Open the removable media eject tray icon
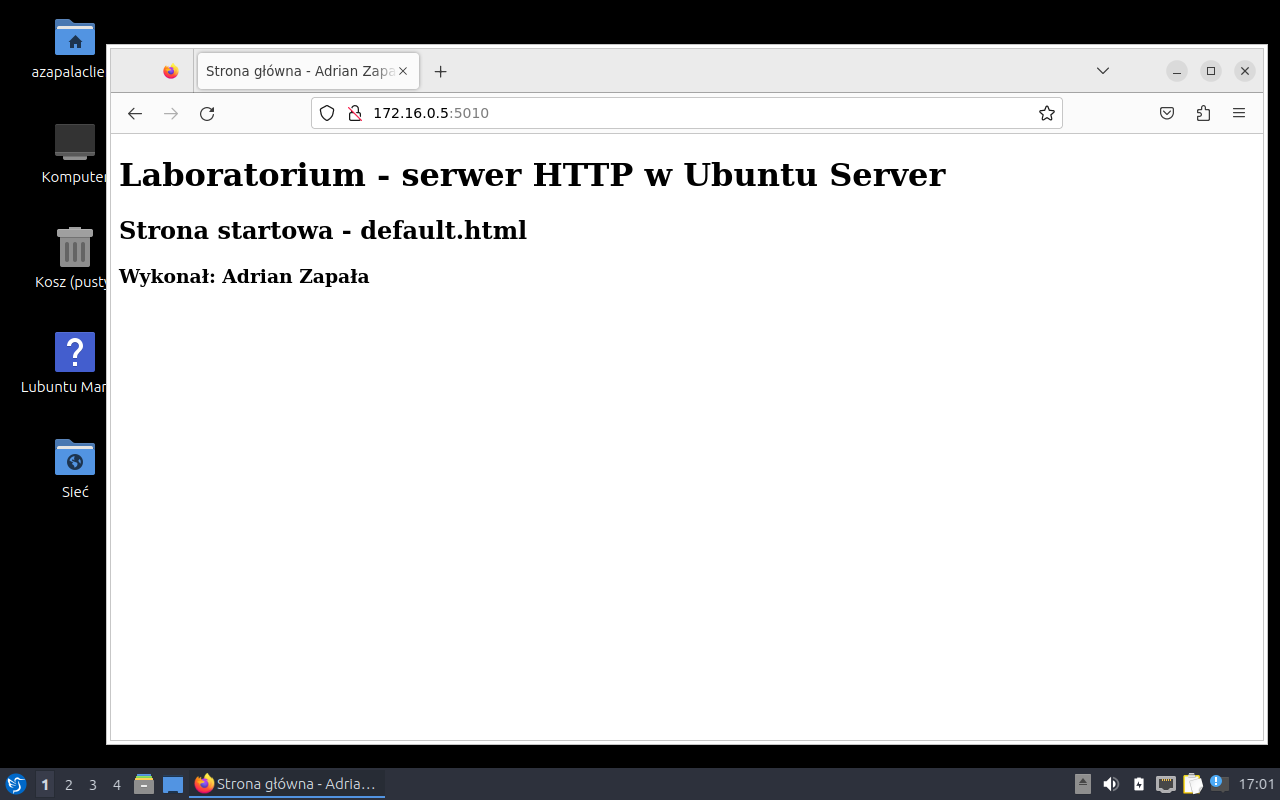1280x800 pixels. [1083, 784]
